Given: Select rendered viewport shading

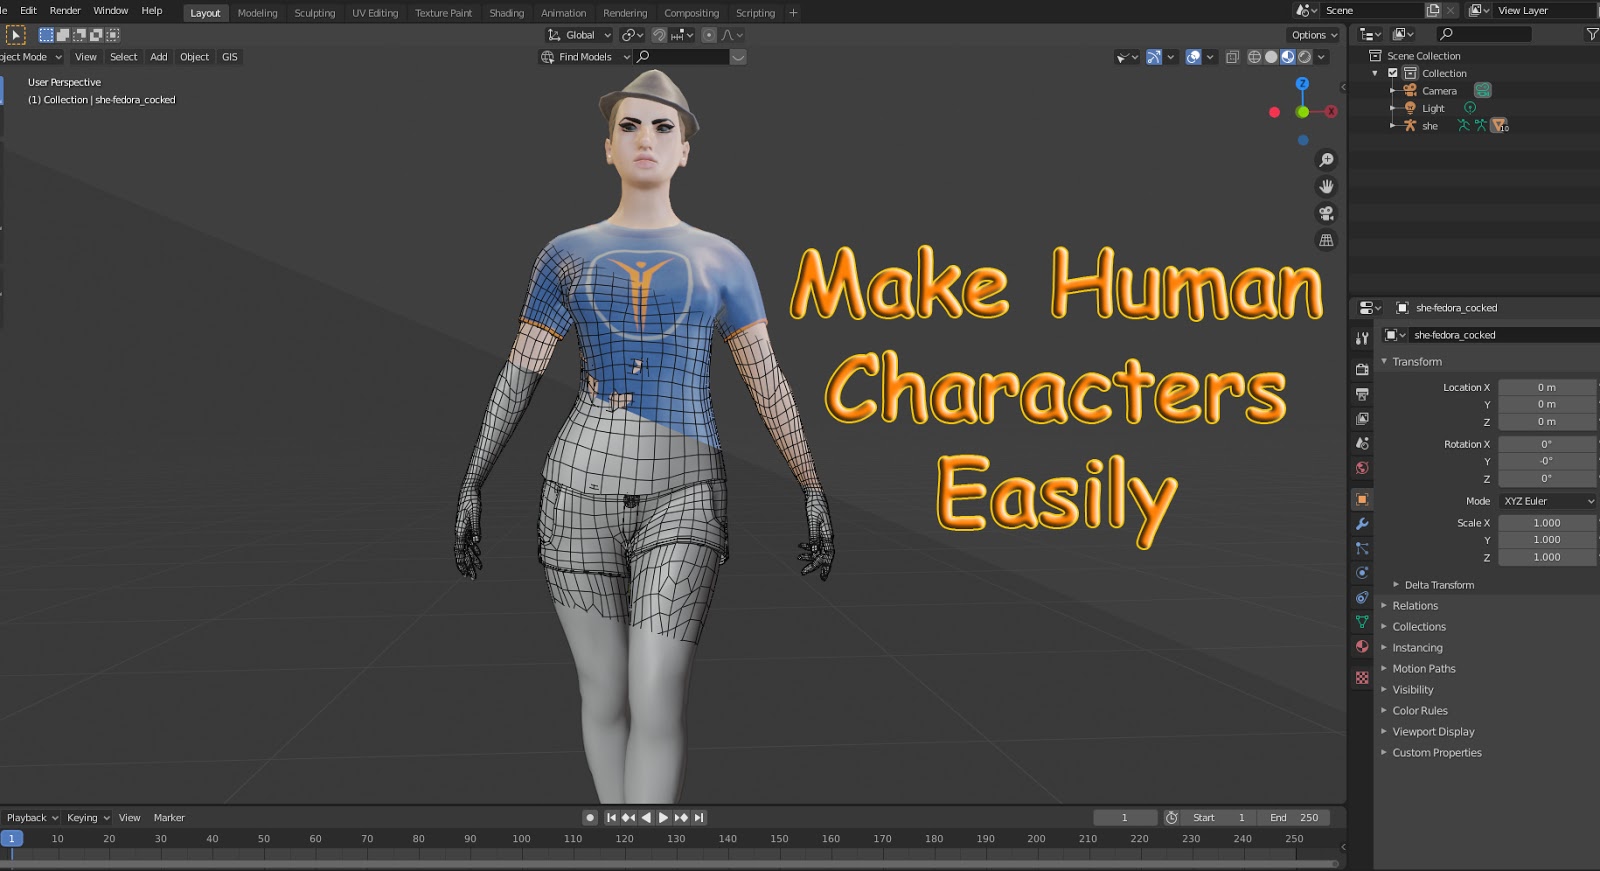Looking at the screenshot, I should click(x=1305, y=57).
